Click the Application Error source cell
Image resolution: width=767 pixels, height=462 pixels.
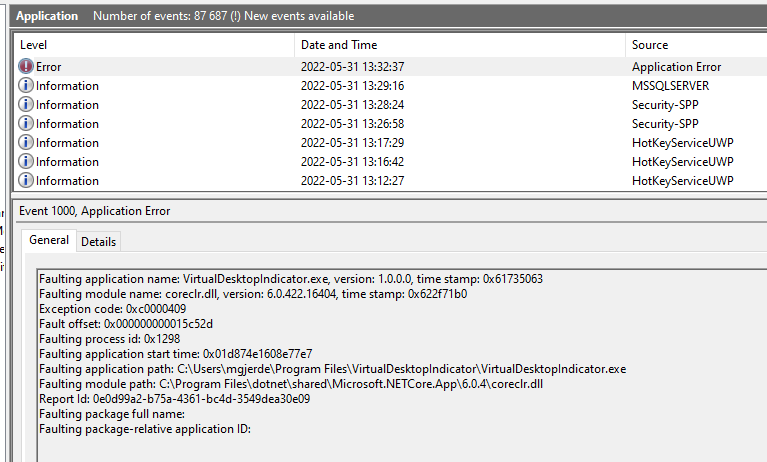[676, 67]
